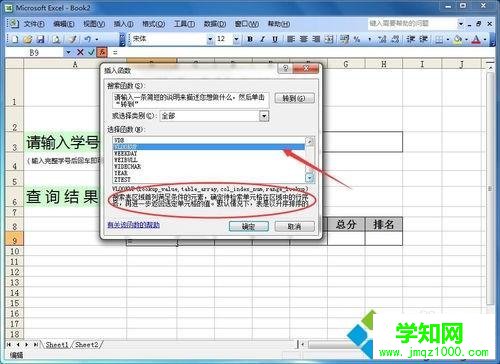Image resolution: width=500 pixels, height=364 pixels.
Task: Apply cell borders with the Borders icon
Action: (x=439, y=39)
